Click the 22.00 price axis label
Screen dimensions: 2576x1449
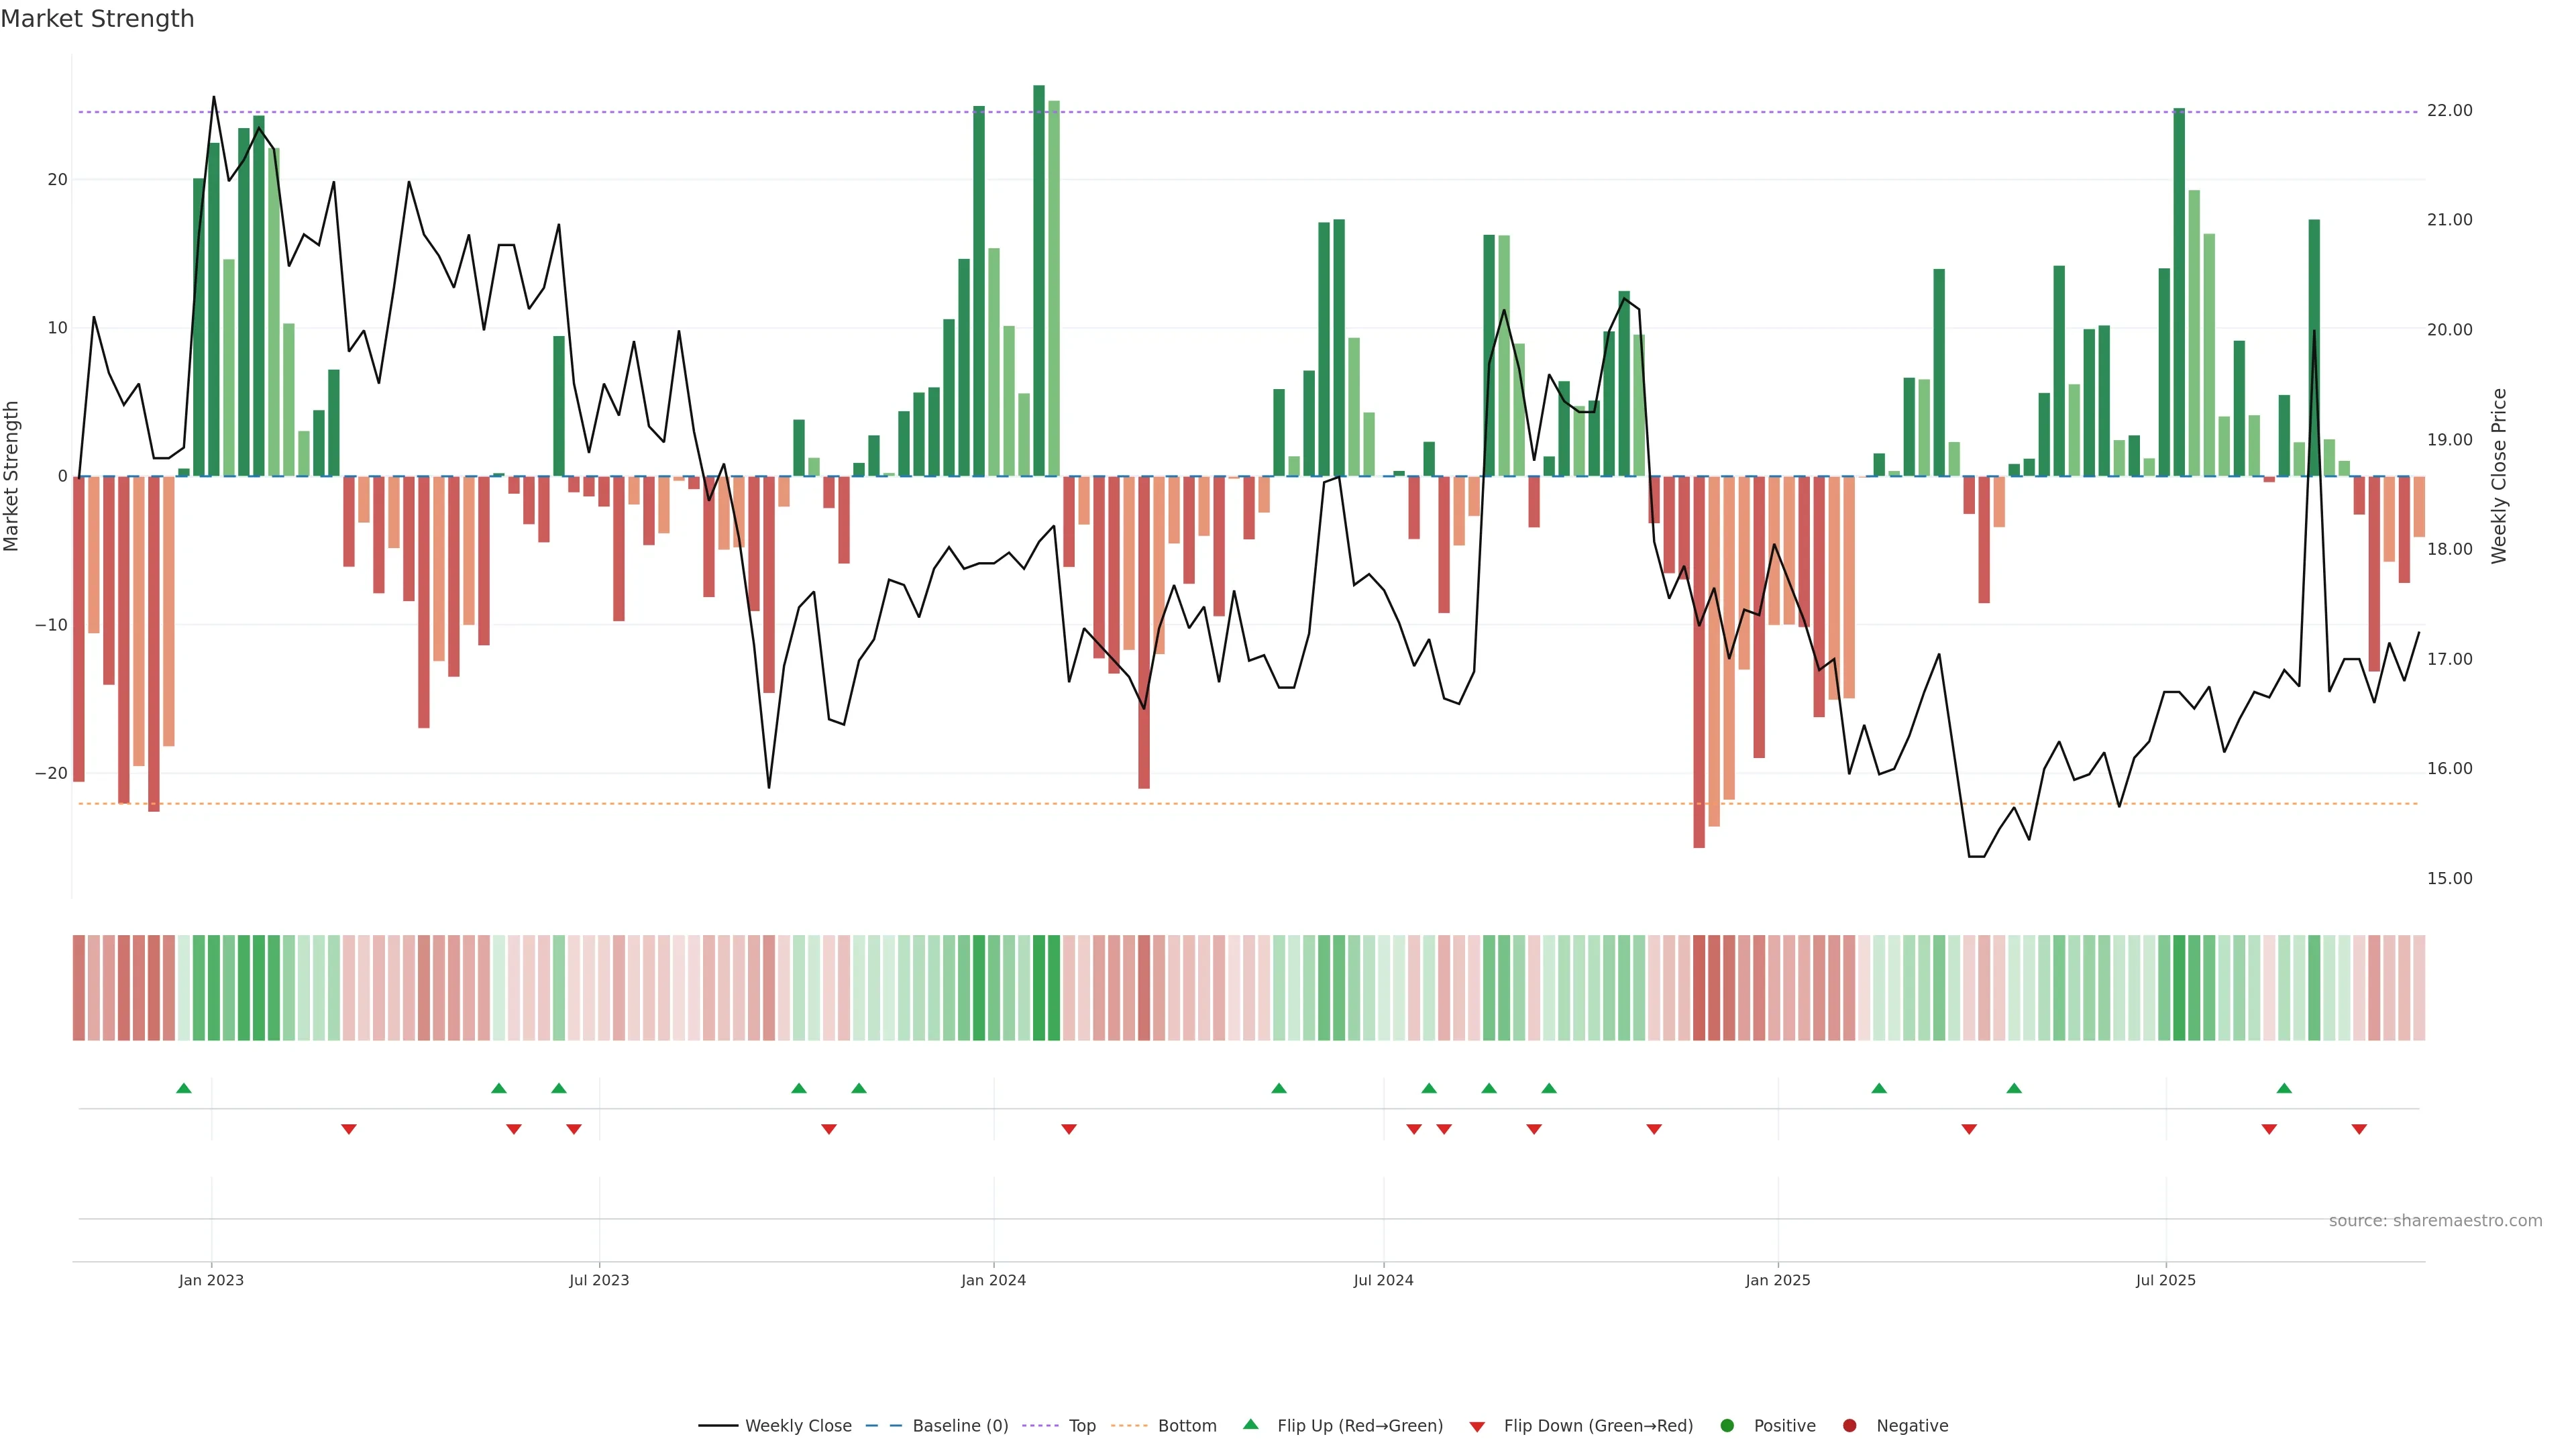[x=2449, y=111]
